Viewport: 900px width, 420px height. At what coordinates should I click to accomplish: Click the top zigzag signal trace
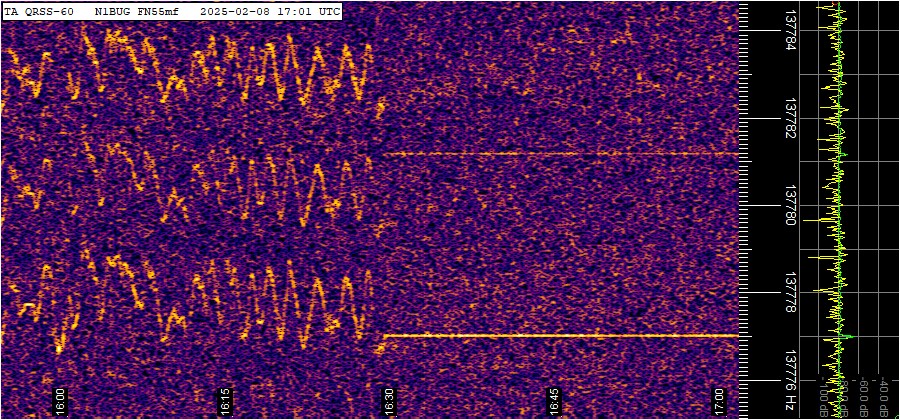[x=200, y=65]
